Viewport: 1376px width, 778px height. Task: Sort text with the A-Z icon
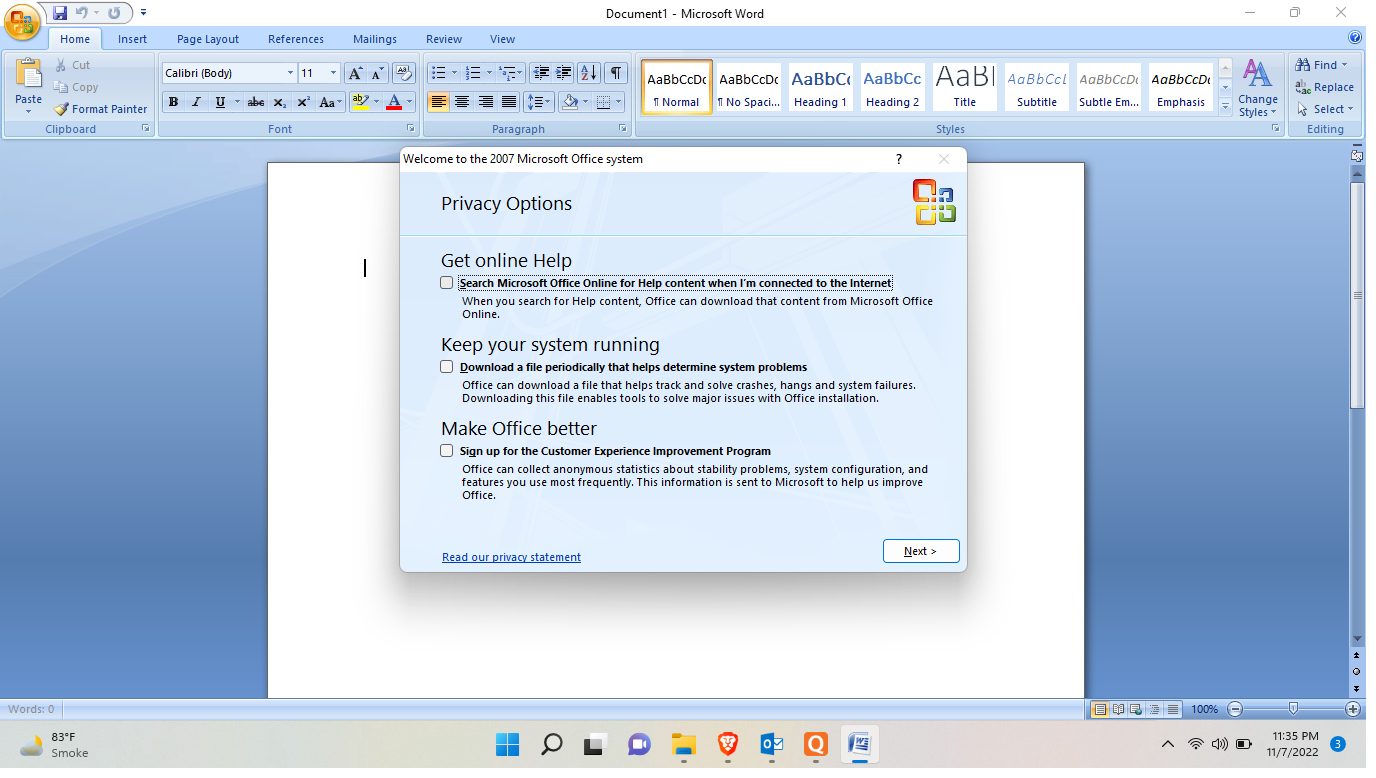[x=589, y=73]
